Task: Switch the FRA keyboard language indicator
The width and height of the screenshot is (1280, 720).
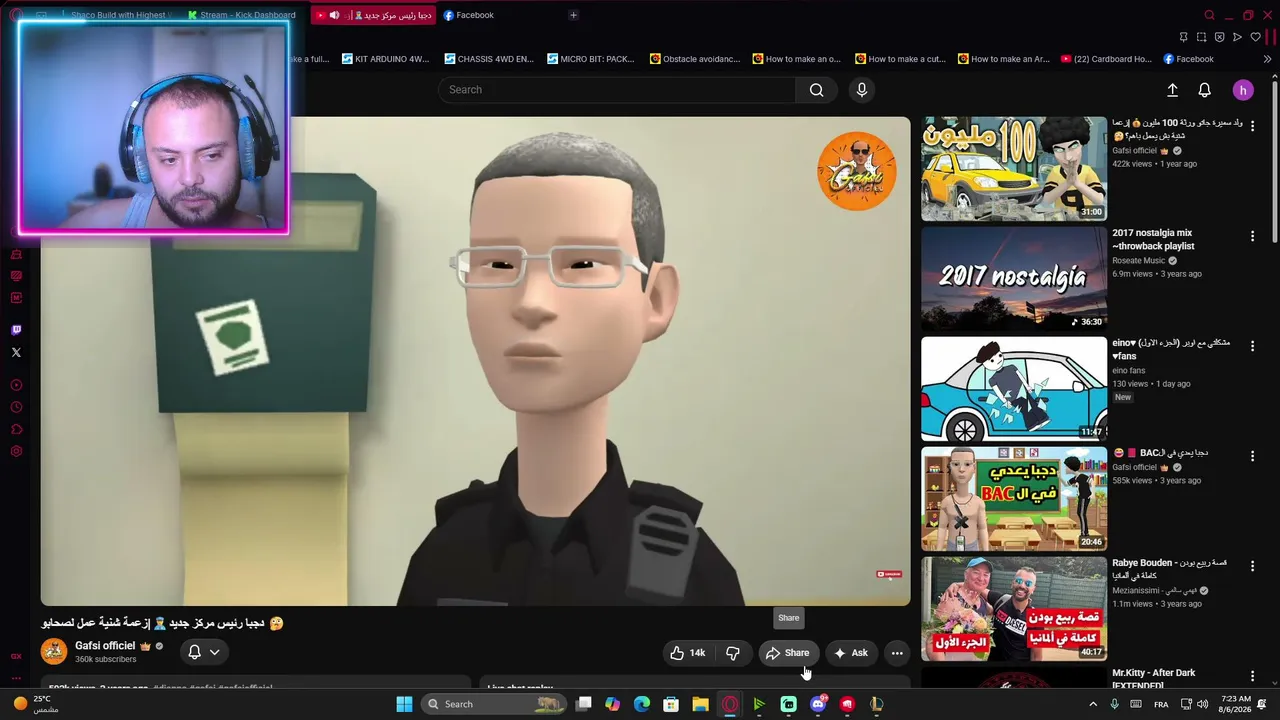Action: point(1161,704)
